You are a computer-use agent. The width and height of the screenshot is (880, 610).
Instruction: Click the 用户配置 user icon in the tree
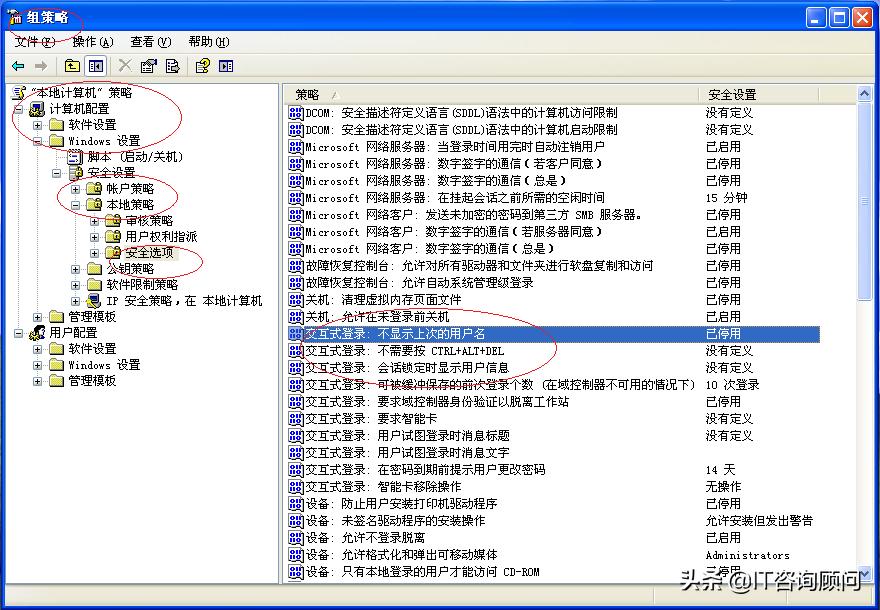click(37, 332)
